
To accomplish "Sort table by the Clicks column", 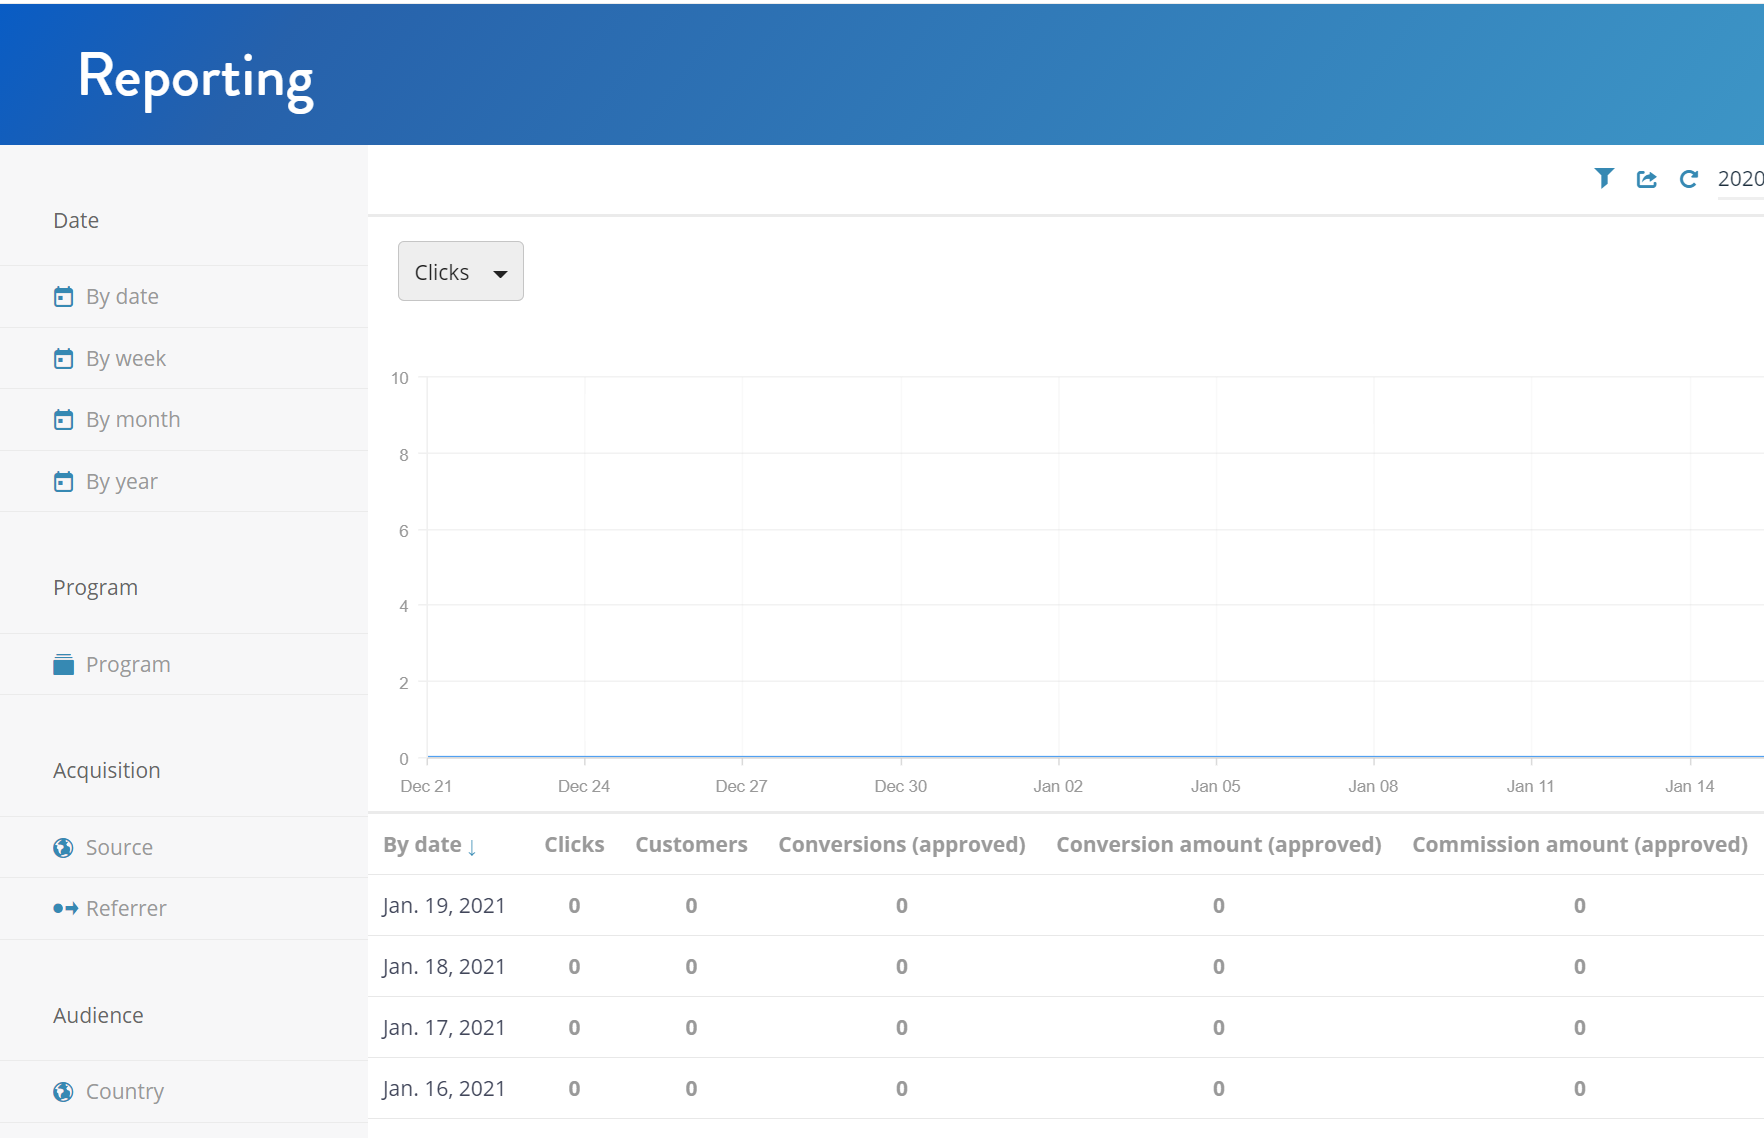I will (574, 845).
